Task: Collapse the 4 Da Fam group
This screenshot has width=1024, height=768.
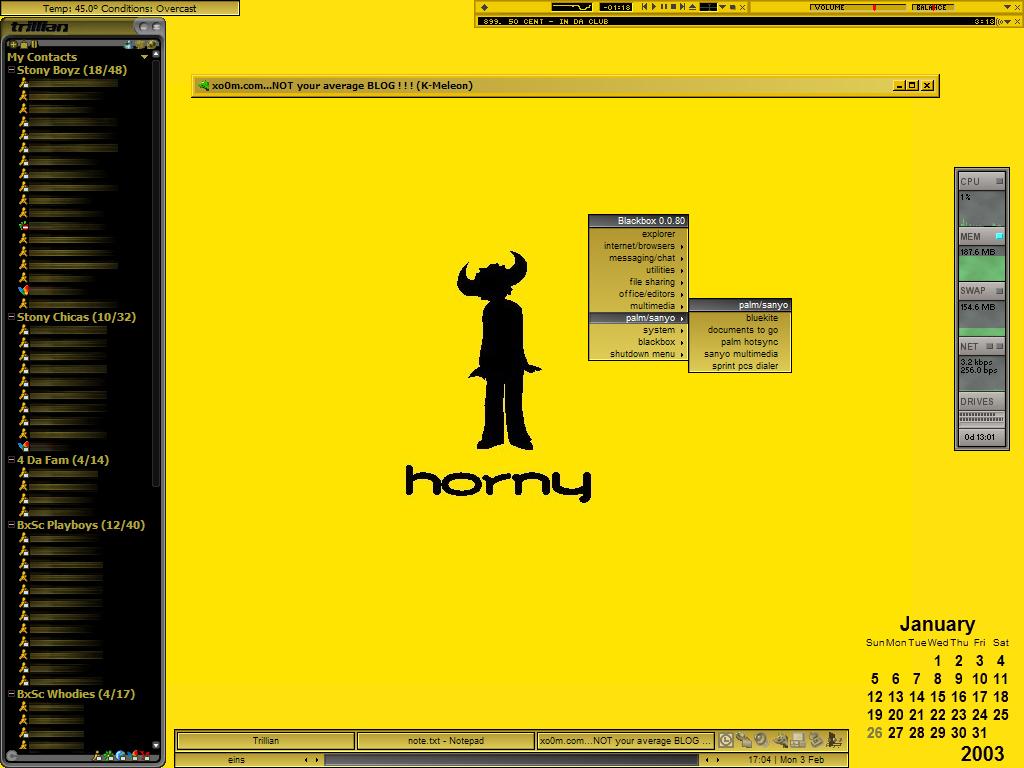Action: tap(11, 460)
